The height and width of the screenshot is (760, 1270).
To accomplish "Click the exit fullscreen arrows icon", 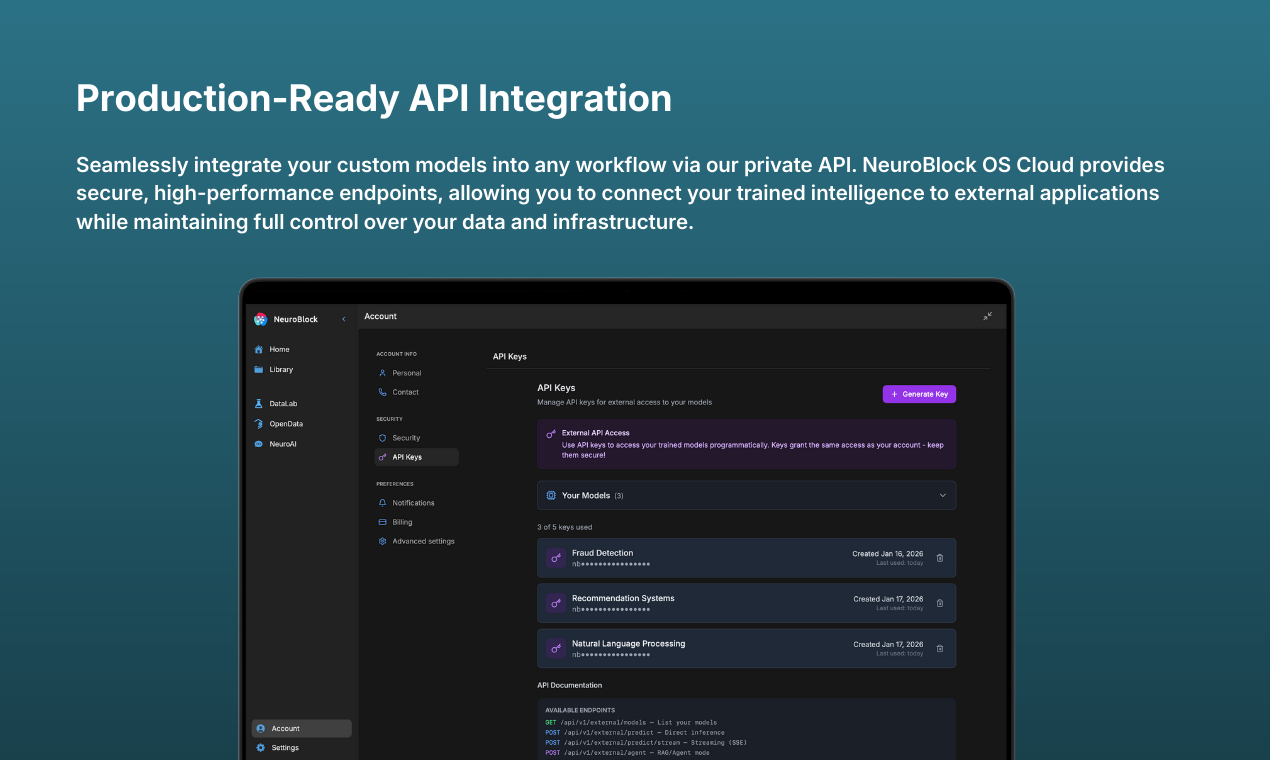I will tap(987, 316).
